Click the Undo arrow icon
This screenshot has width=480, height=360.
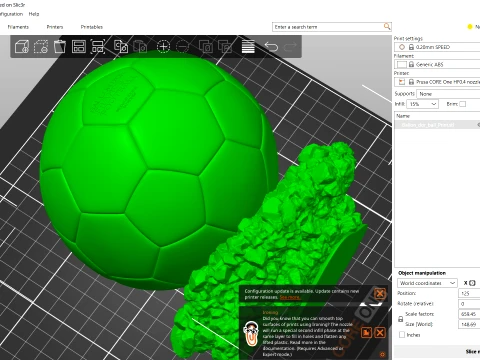click(271, 47)
